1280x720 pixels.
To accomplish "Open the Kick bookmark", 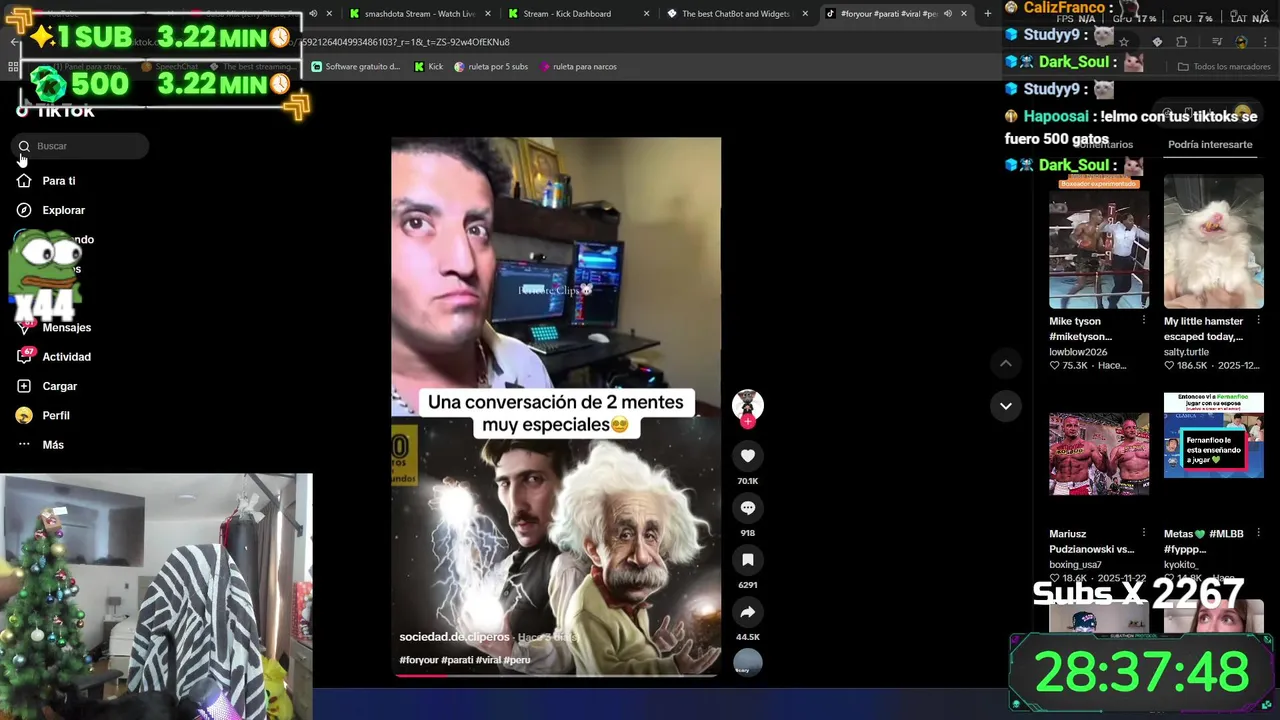I will coord(428,67).
